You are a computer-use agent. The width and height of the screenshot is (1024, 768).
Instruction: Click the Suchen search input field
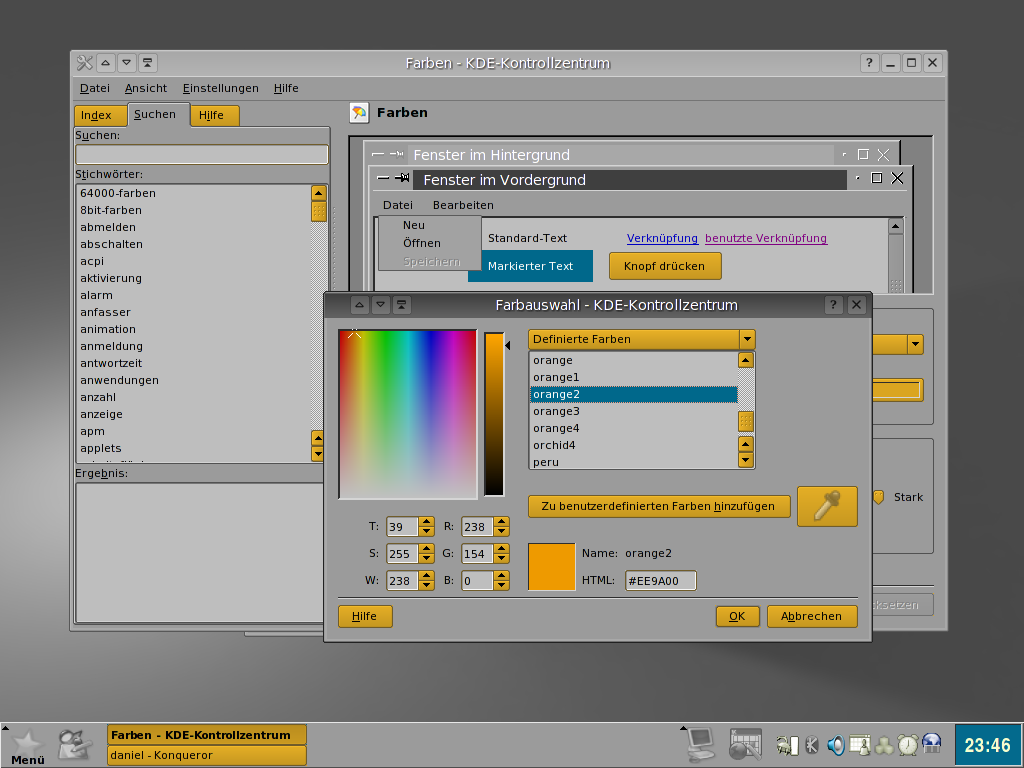[202, 154]
